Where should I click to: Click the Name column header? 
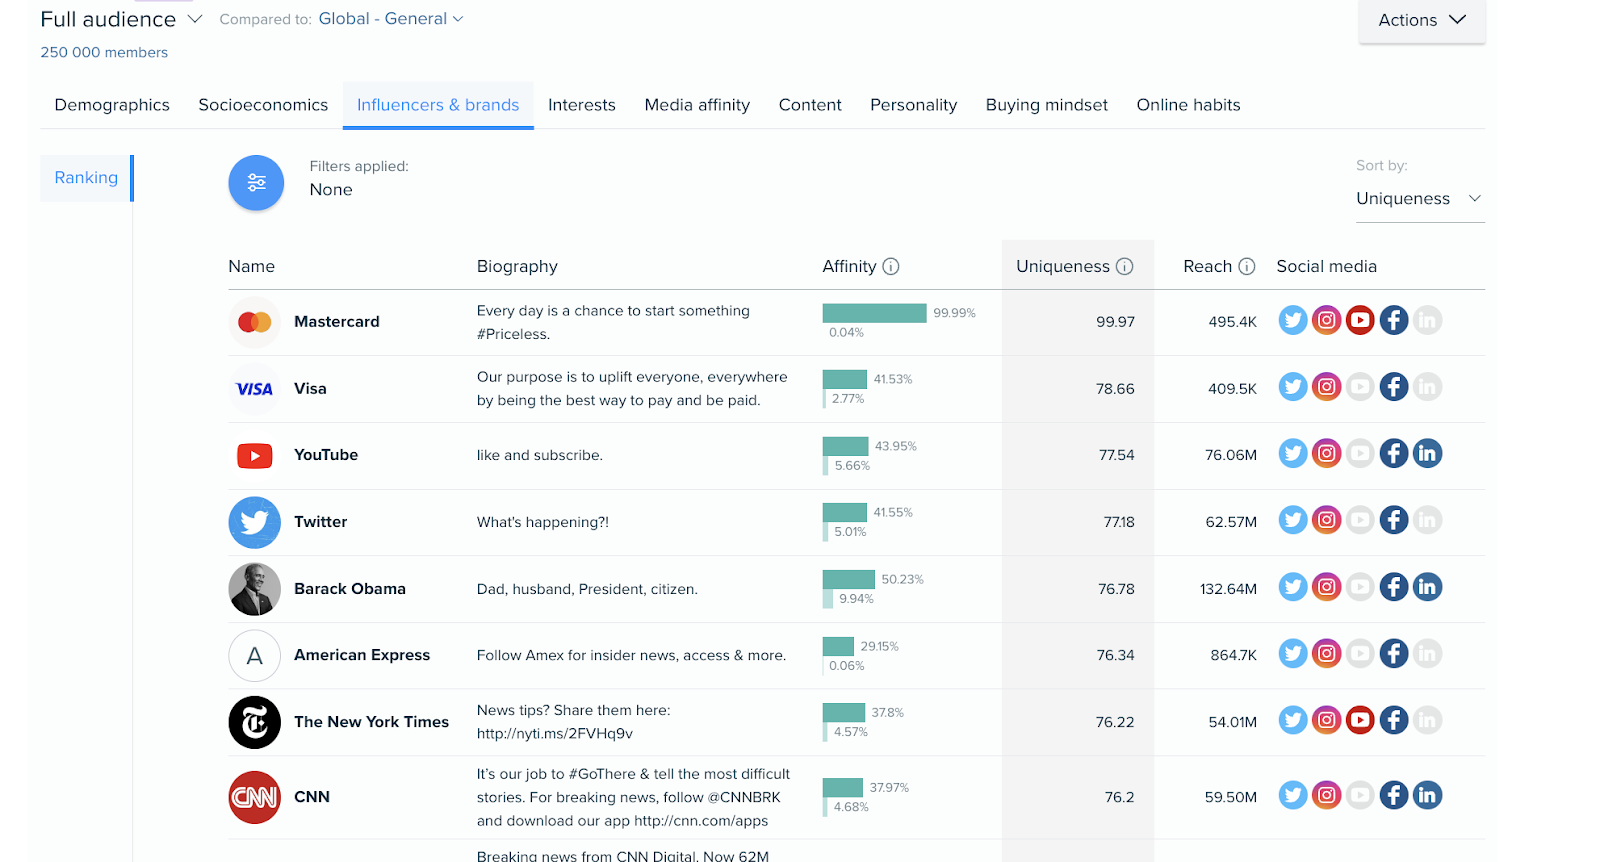click(251, 266)
